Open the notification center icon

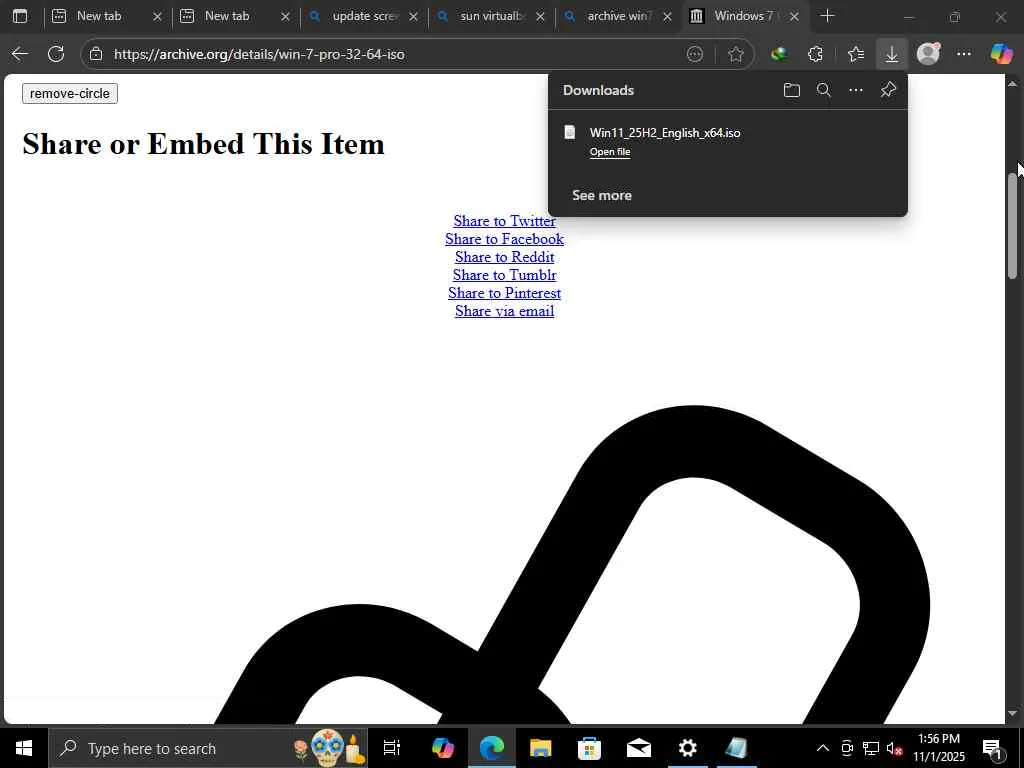pyautogui.click(x=992, y=748)
